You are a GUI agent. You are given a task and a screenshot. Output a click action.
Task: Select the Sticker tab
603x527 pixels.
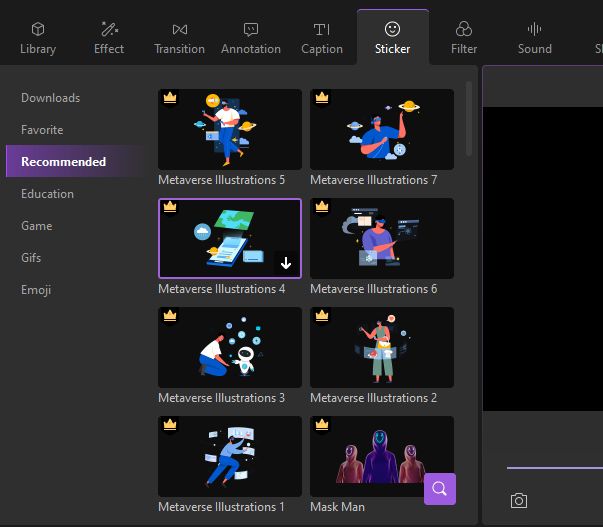393,38
